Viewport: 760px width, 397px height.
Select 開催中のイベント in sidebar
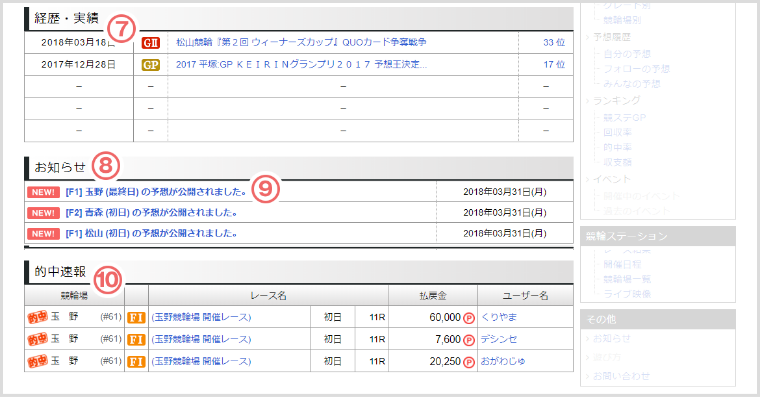click(x=641, y=196)
